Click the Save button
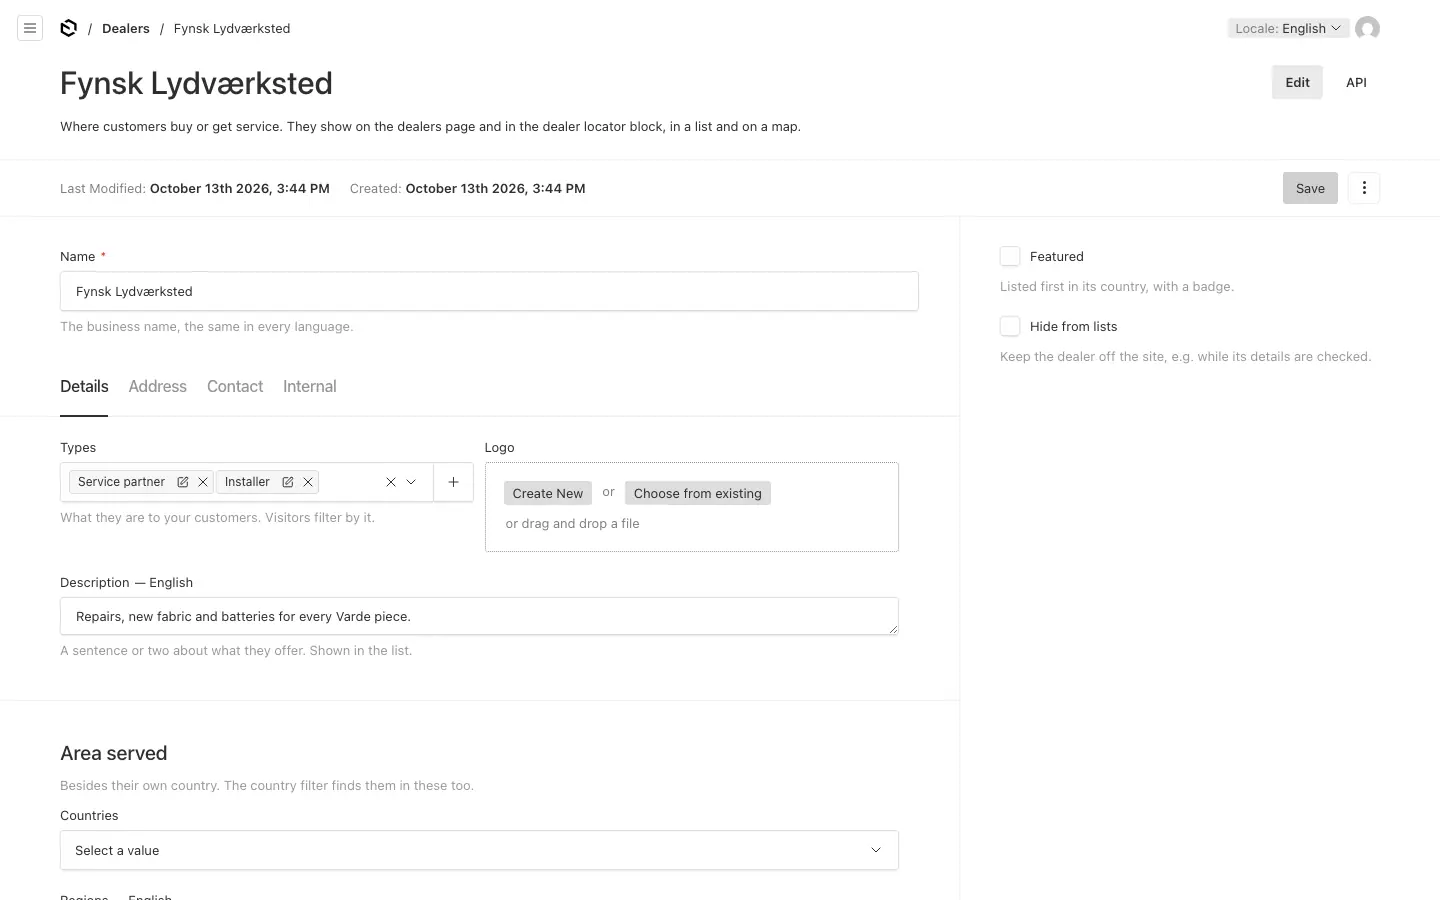This screenshot has height=900, width=1440. [x=1310, y=188]
